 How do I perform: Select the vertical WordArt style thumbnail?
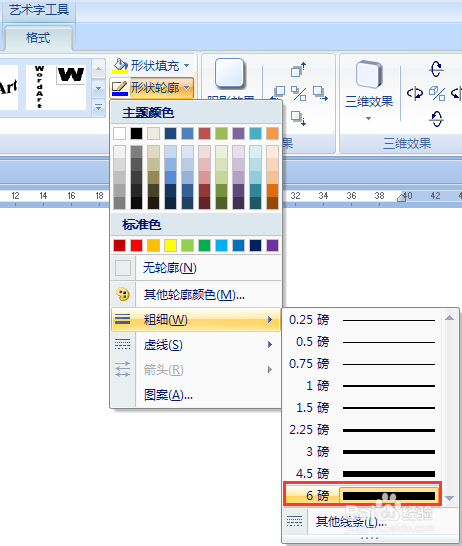point(40,87)
